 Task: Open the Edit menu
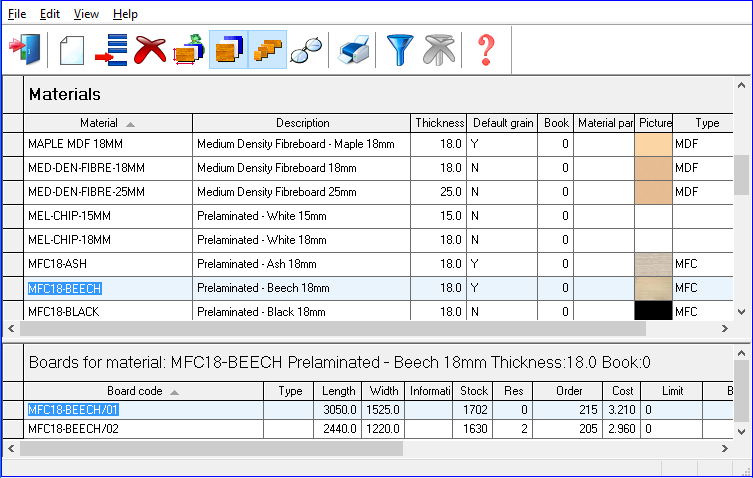(x=49, y=14)
